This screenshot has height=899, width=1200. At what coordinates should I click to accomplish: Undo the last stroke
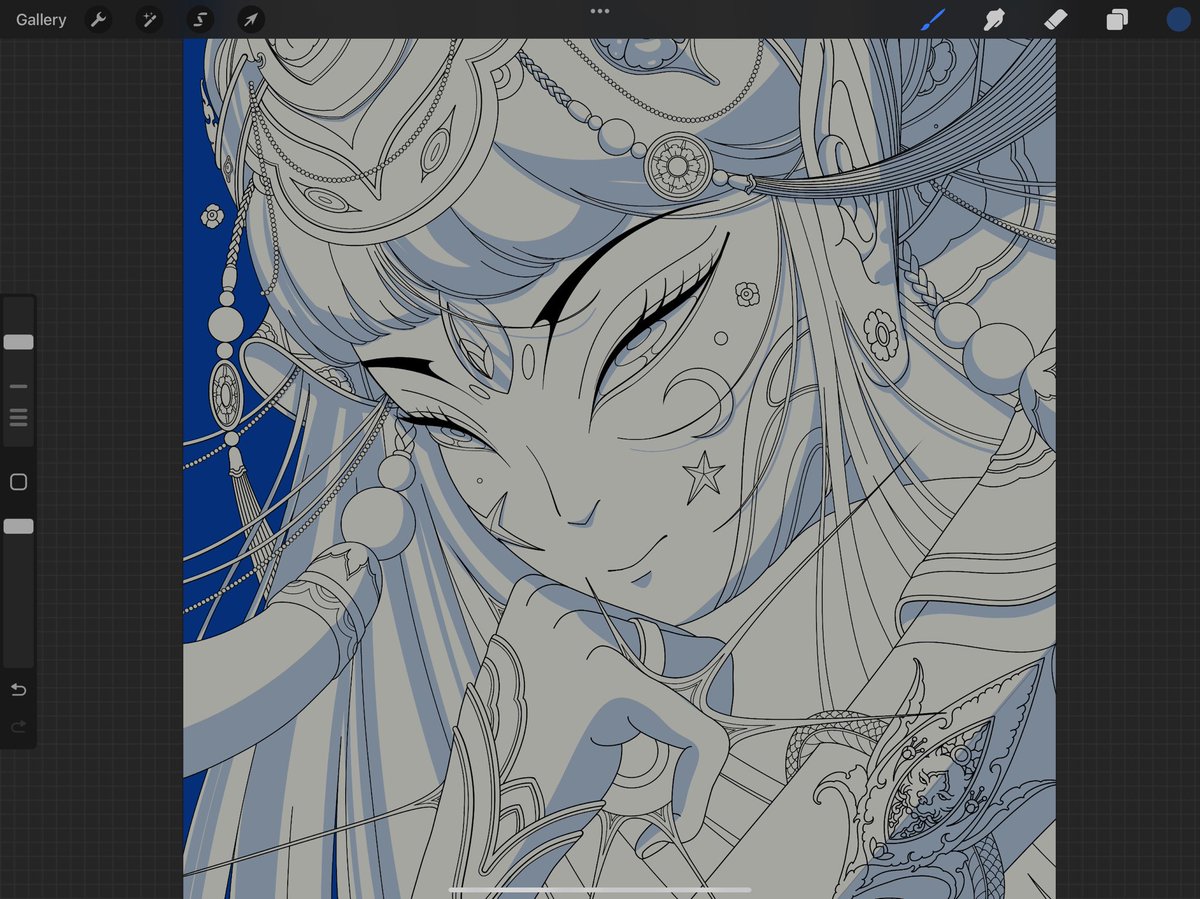tap(18, 689)
